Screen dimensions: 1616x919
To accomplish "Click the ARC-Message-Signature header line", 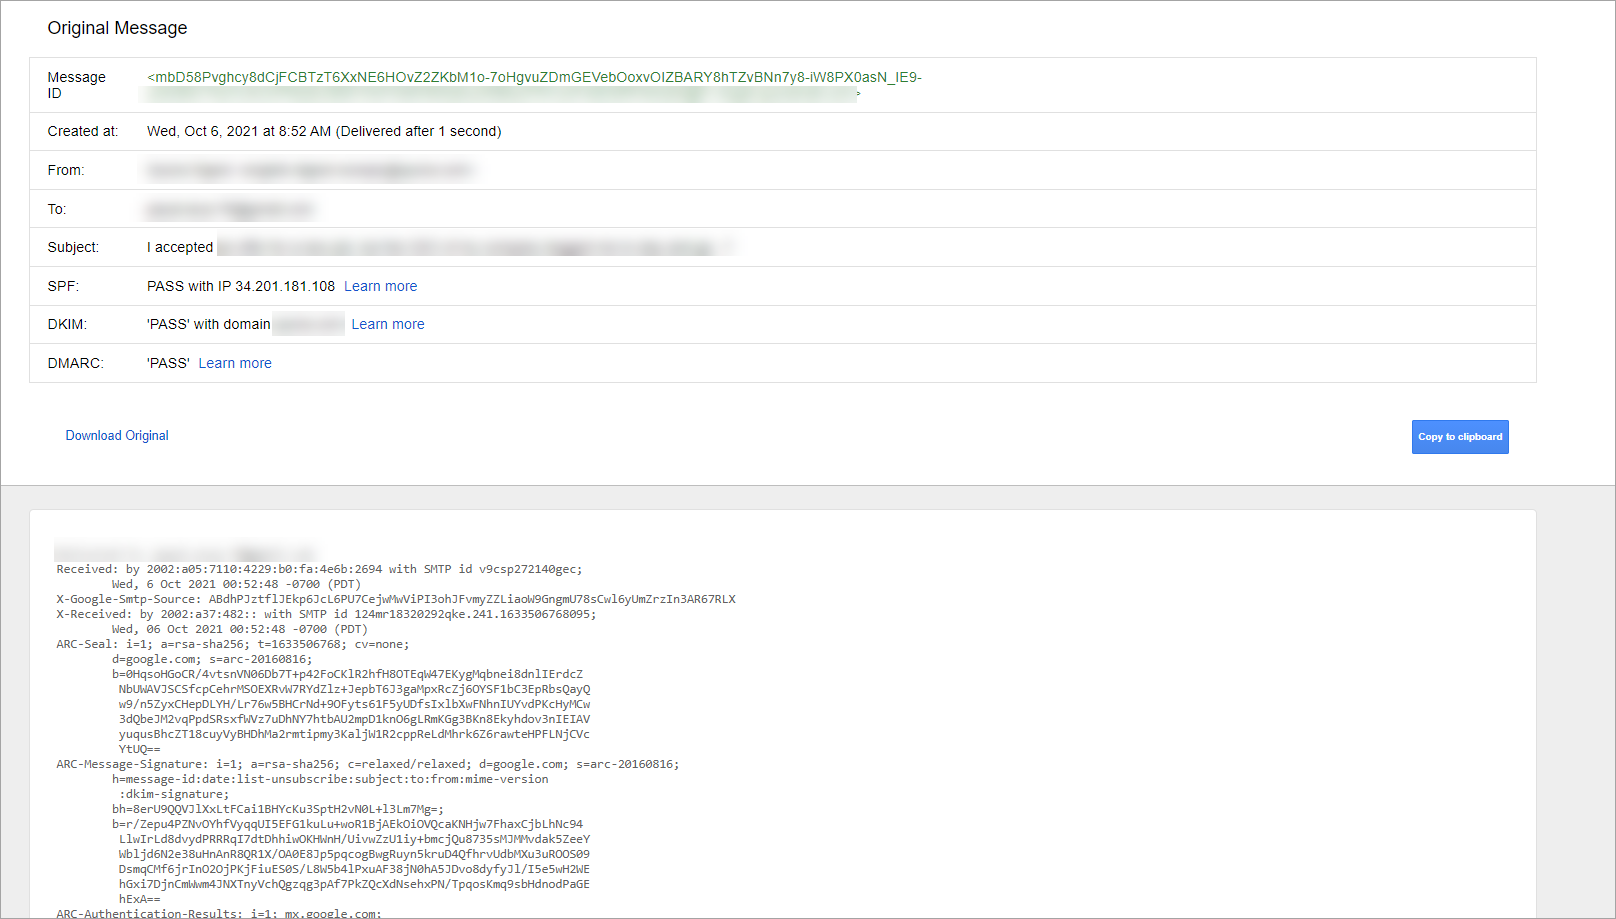I will pos(367,764).
